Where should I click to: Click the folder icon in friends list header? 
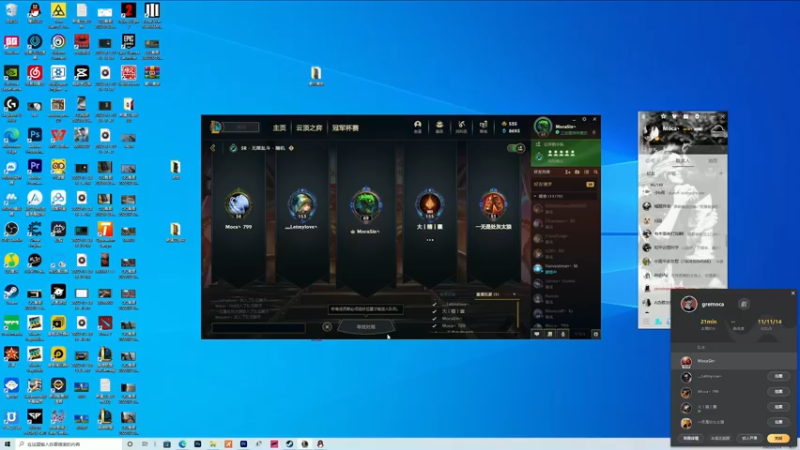click(x=577, y=172)
